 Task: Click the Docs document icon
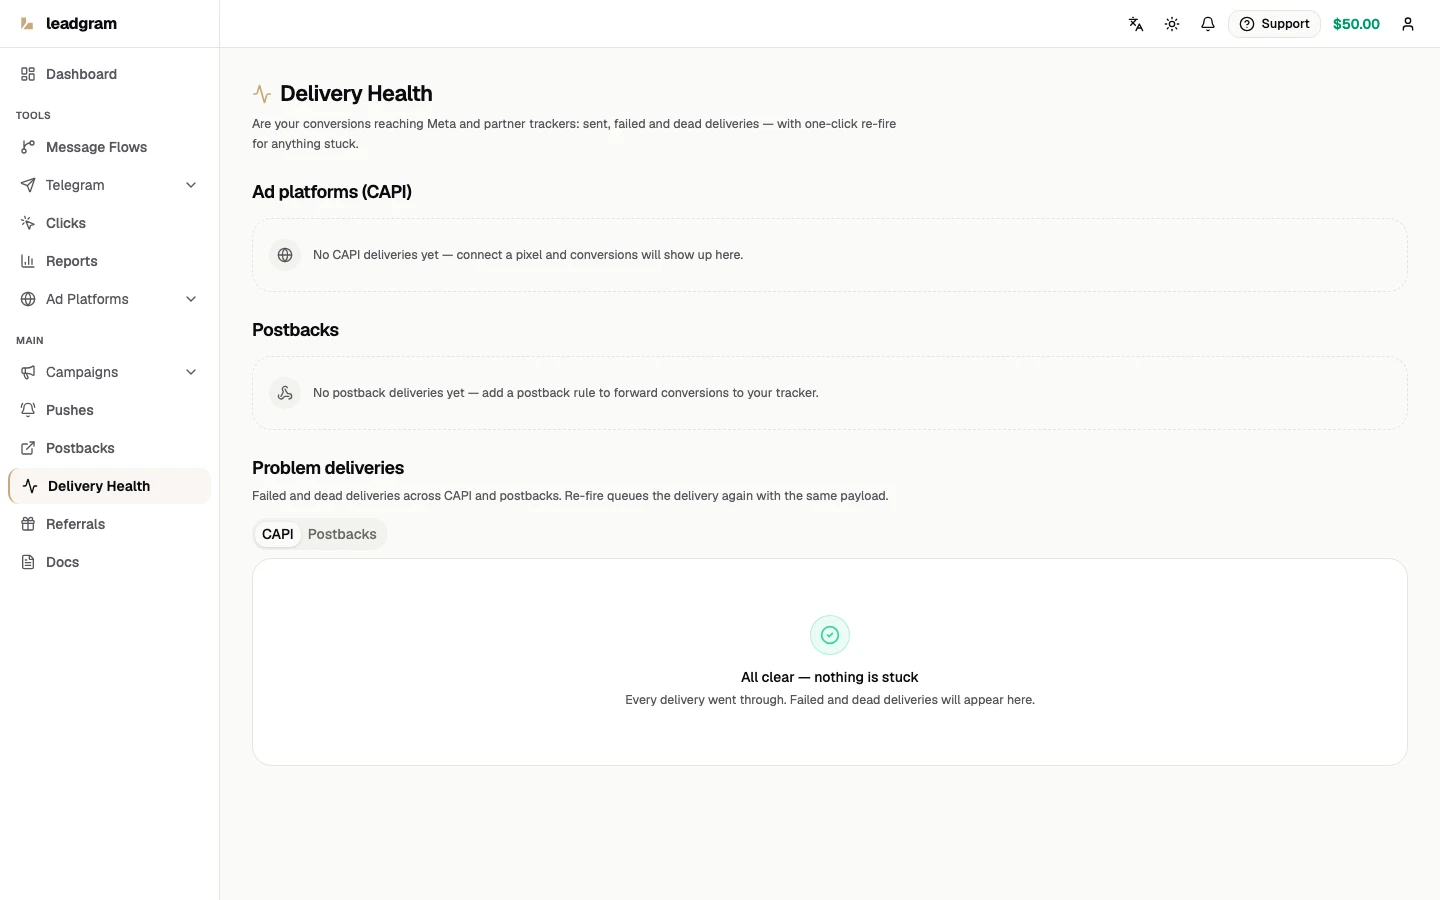pos(28,562)
